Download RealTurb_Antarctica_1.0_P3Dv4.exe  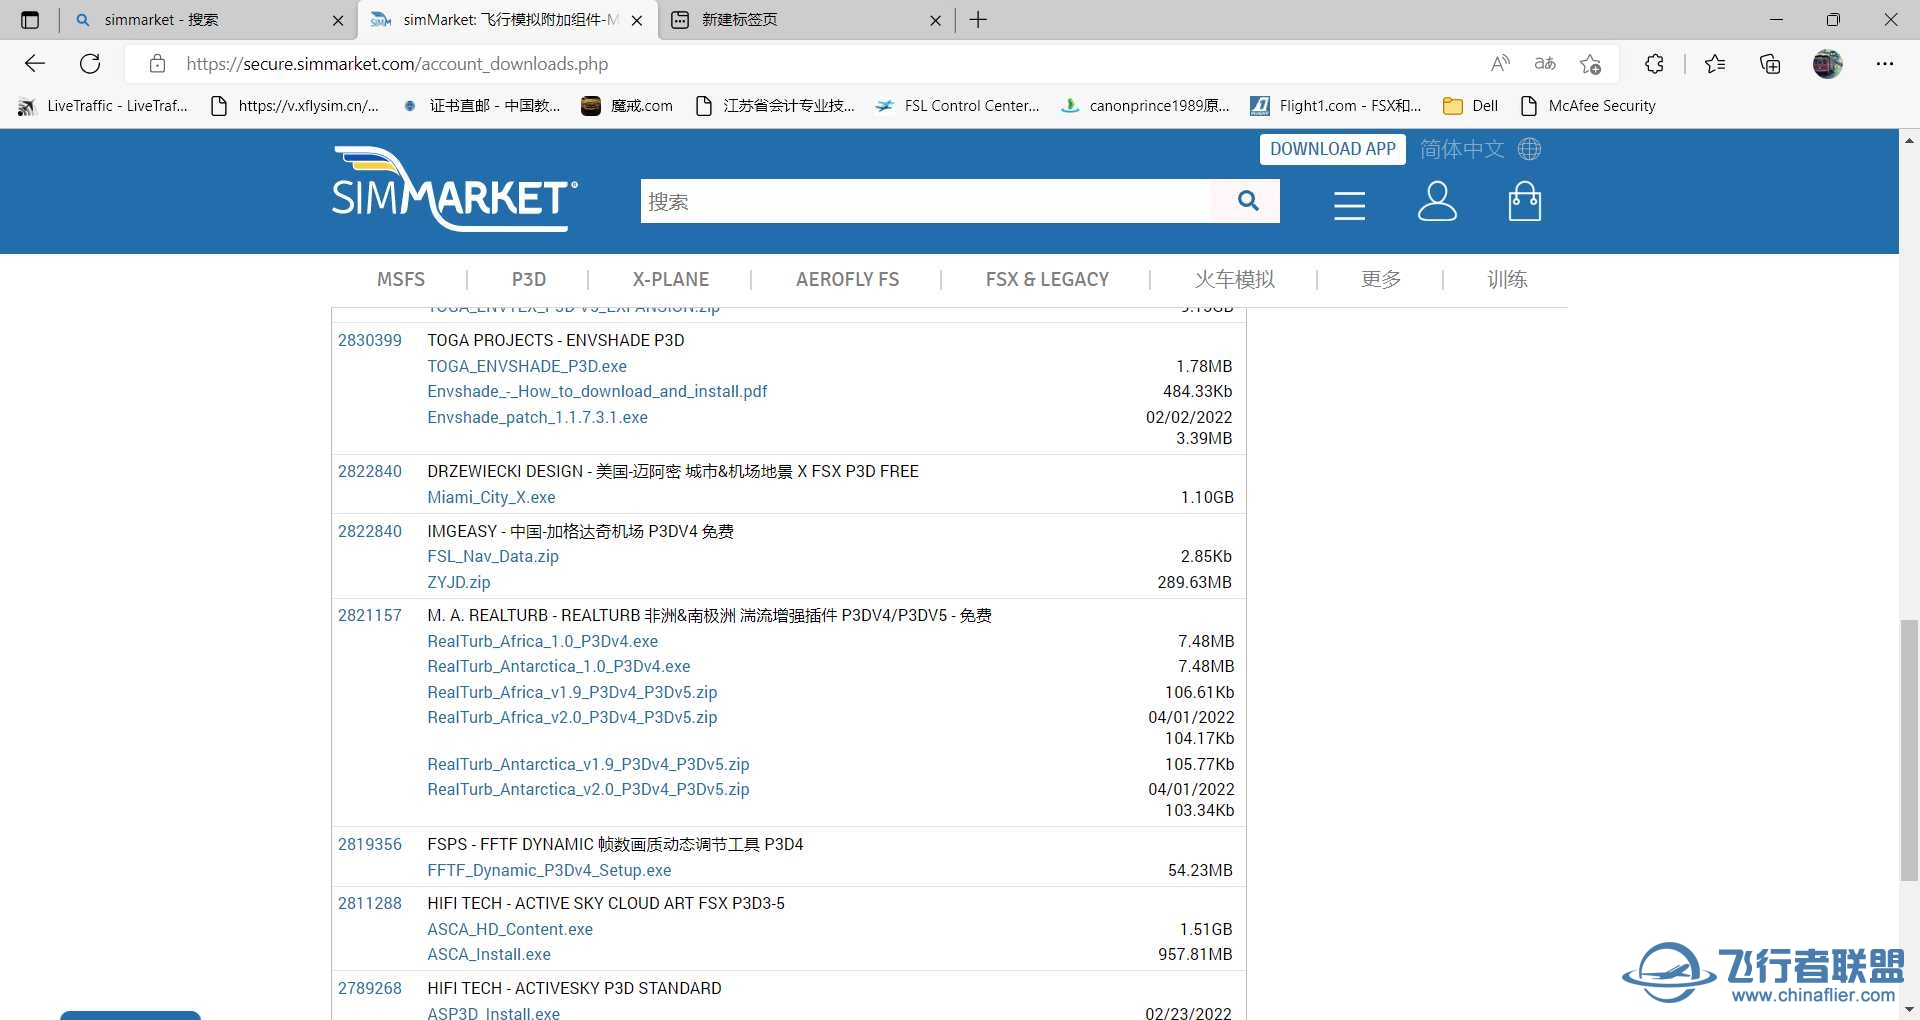point(559,666)
